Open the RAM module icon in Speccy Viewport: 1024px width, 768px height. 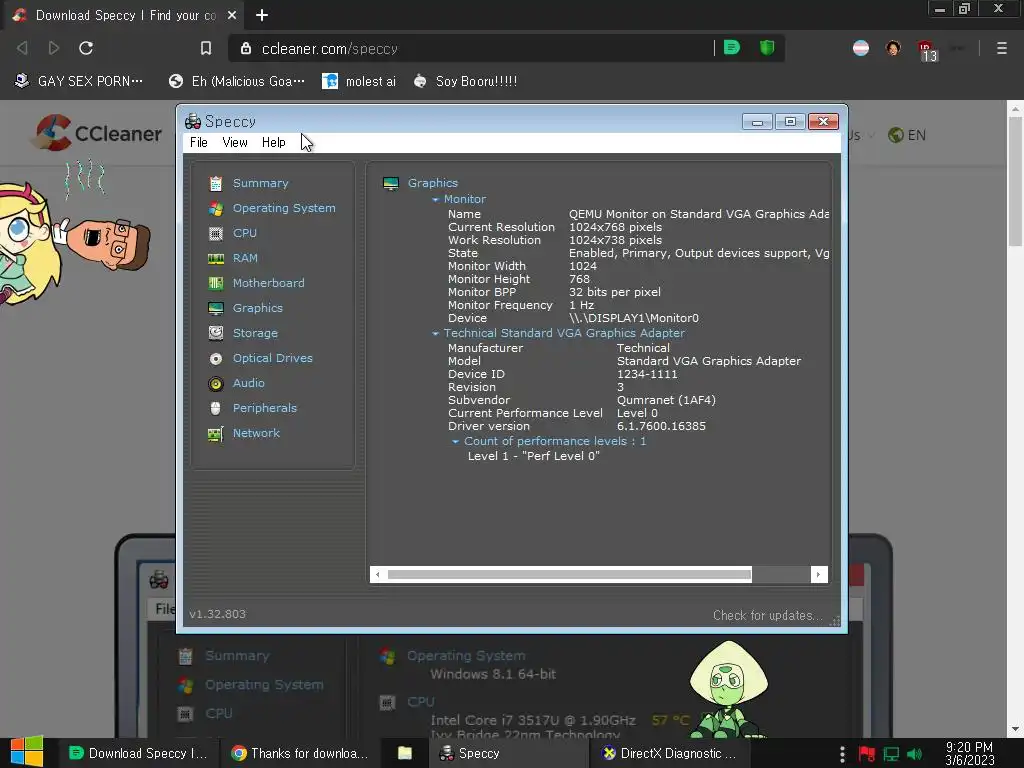pyautogui.click(x=216, y=259)
